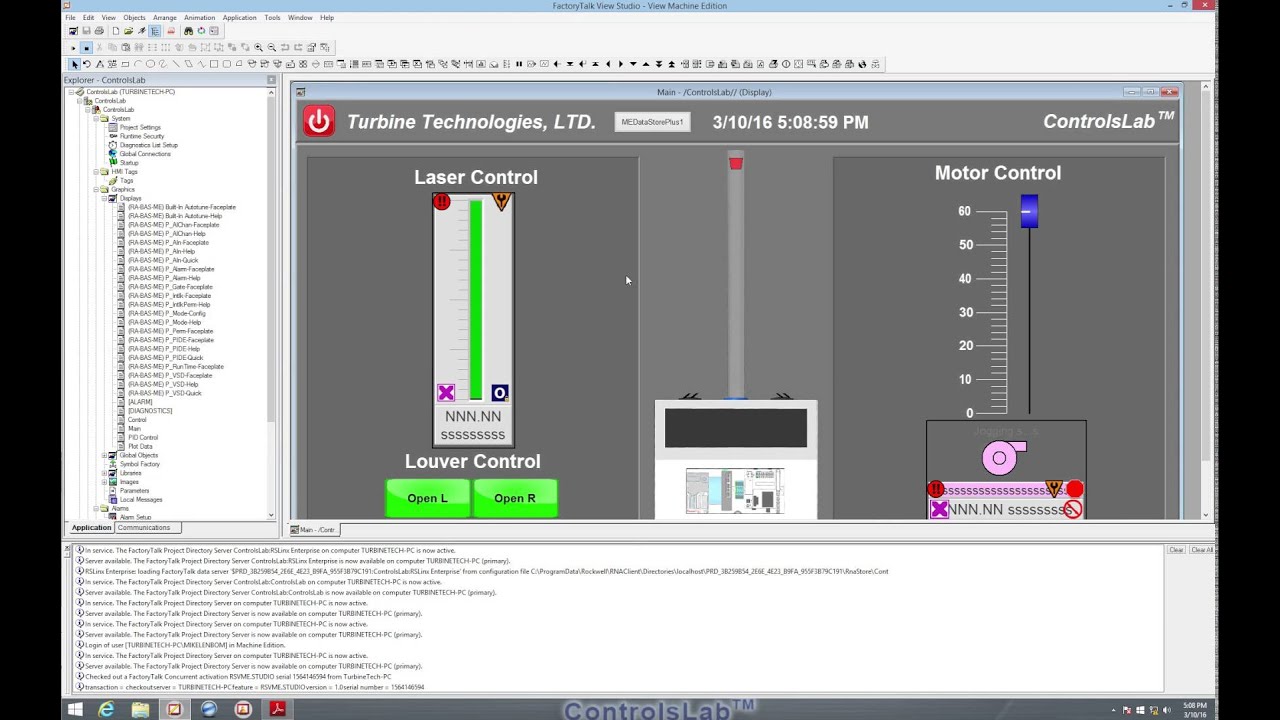This screenshot has height=720, width=1280.
Task: Open the Arrange menu
Action: click(165, 17)
